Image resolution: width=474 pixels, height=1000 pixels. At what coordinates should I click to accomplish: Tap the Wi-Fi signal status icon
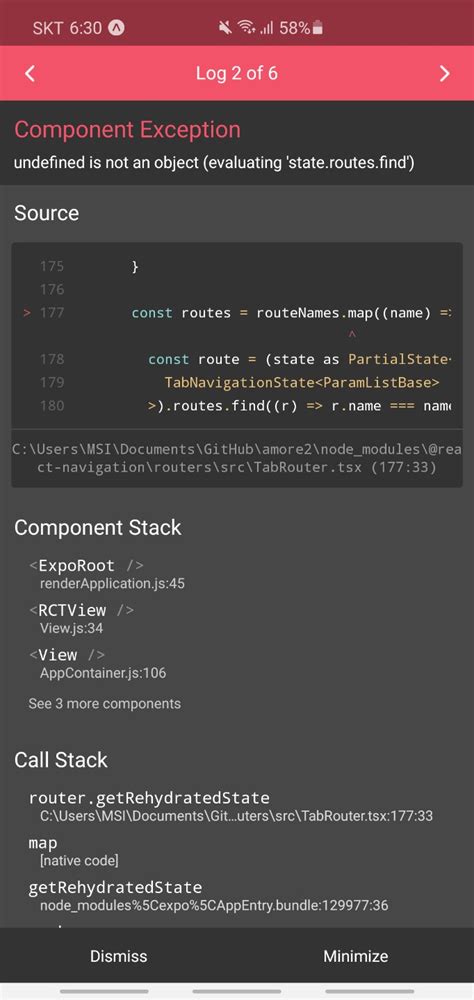(246, 27)
